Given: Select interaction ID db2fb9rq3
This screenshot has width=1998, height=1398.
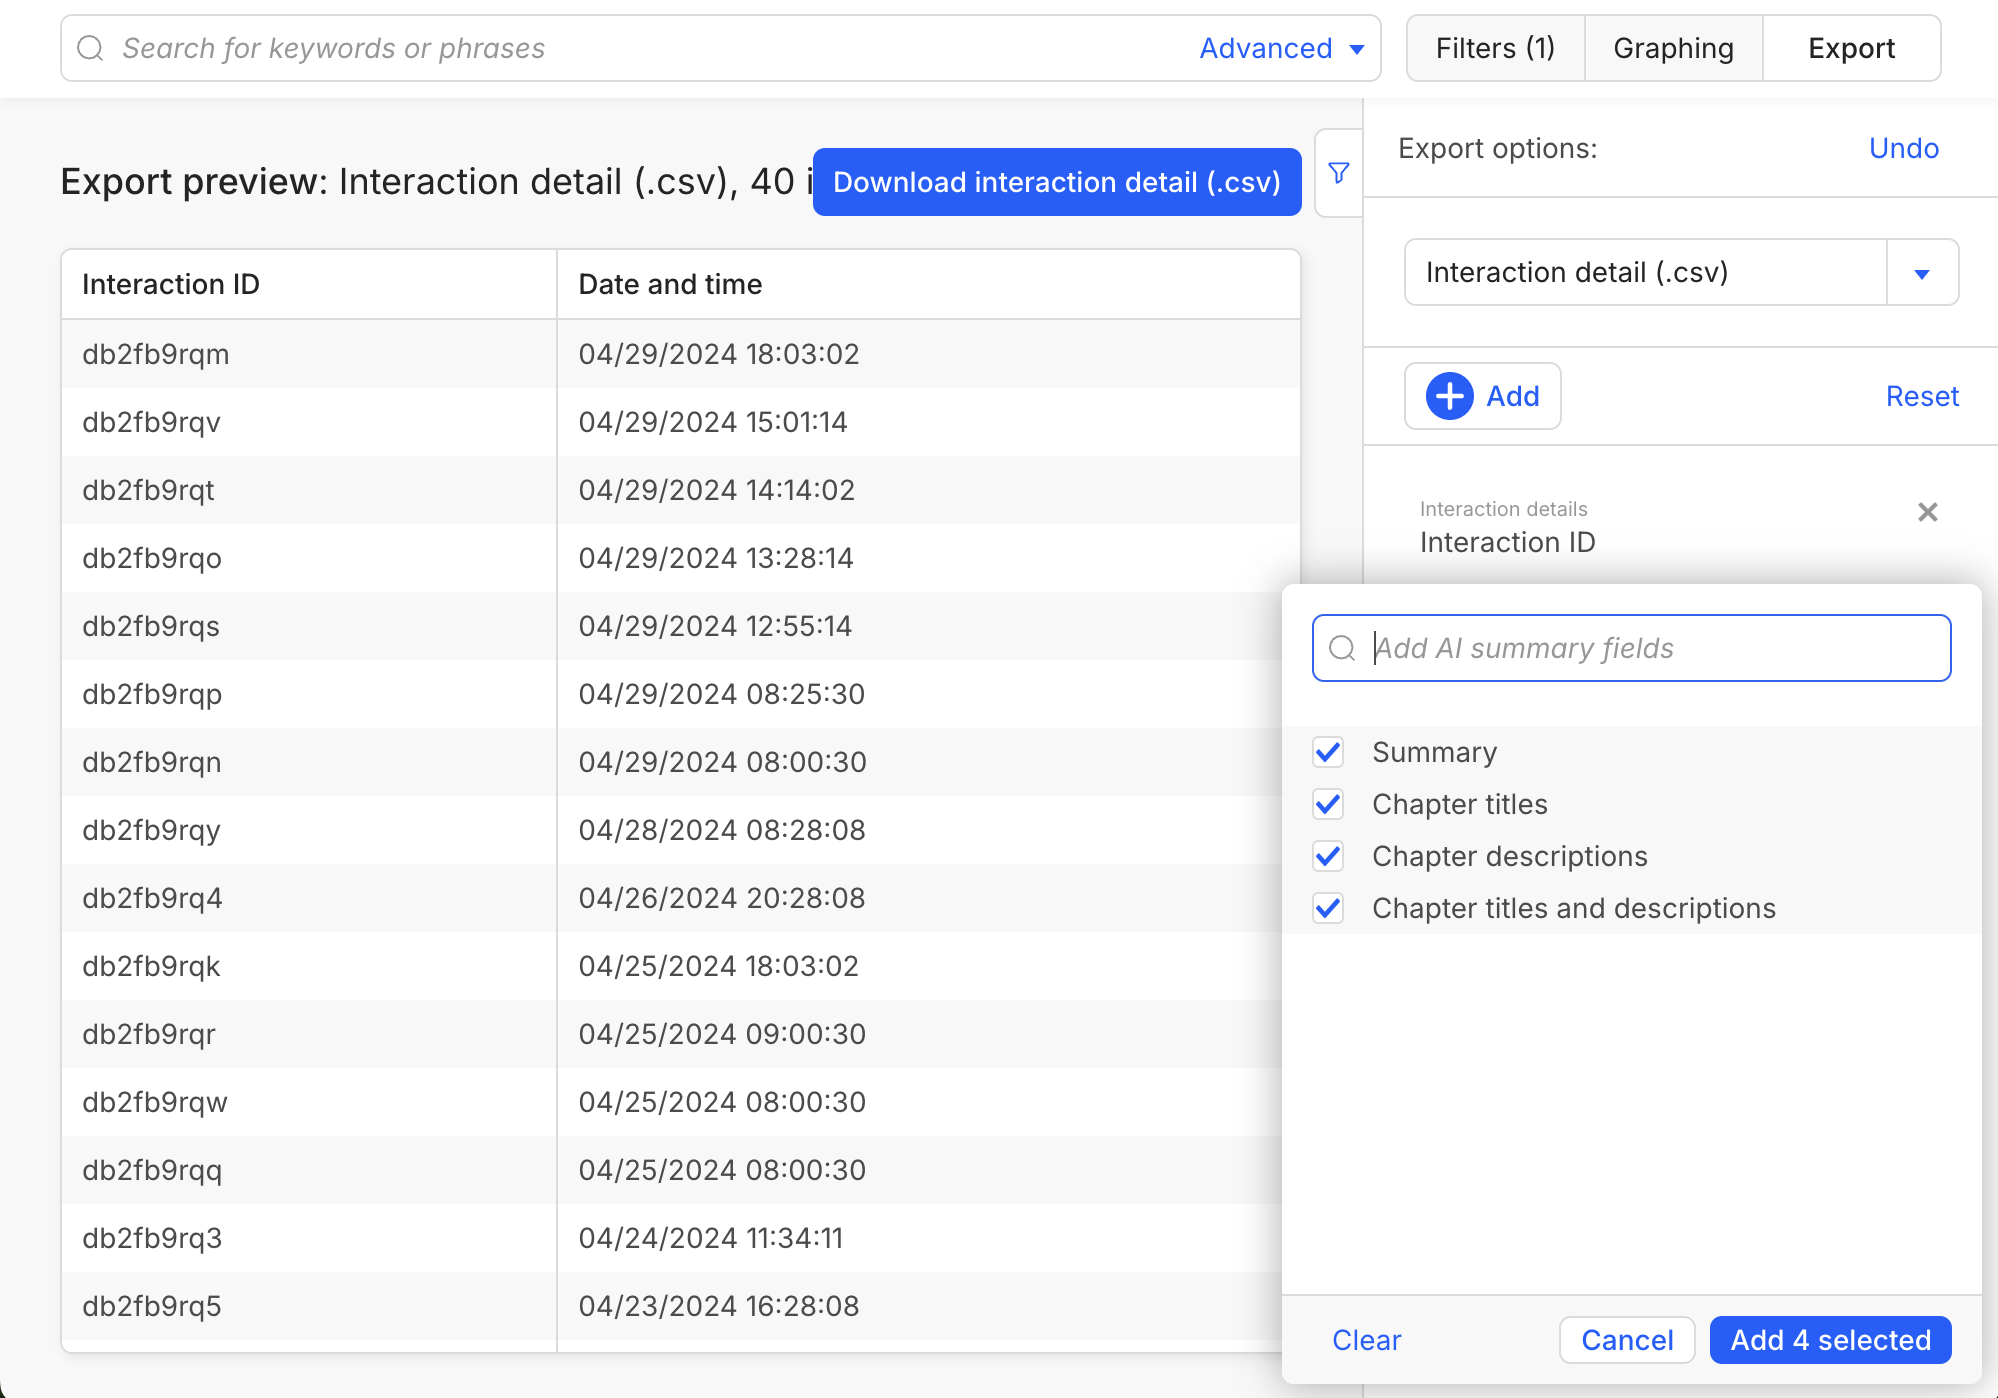Looking at the screenshot, I should point(152,1238).
